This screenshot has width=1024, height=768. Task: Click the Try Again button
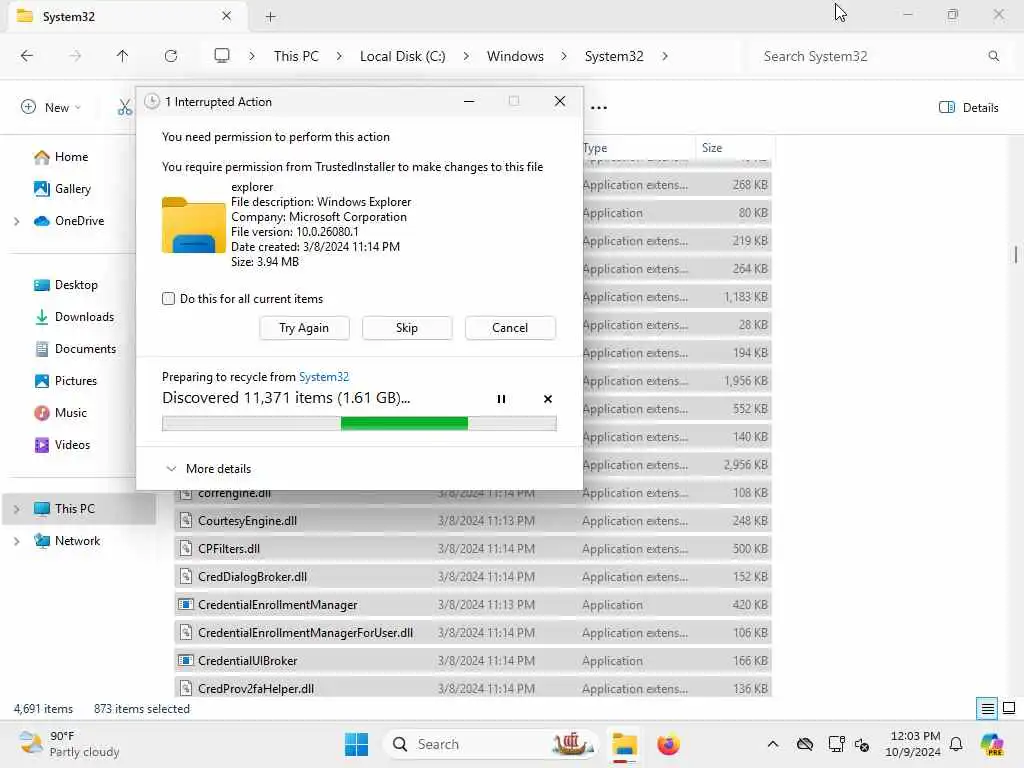pyautogui.click(x=304, y=328)
